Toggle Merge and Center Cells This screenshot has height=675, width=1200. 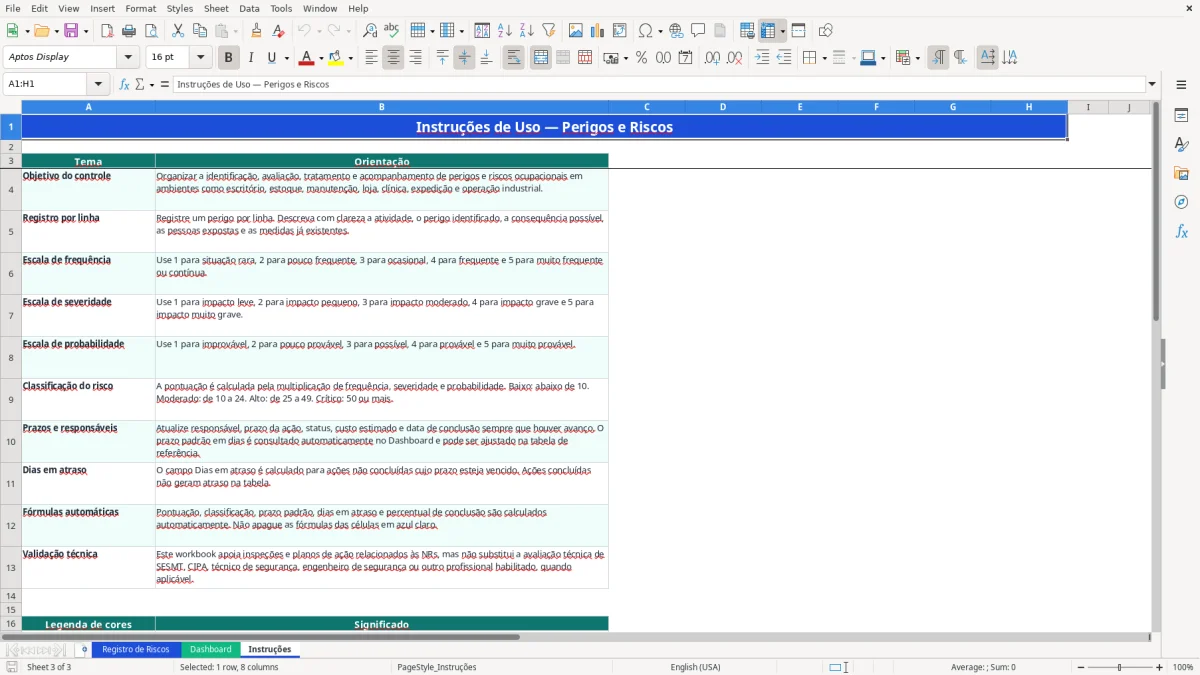point(541,58)
